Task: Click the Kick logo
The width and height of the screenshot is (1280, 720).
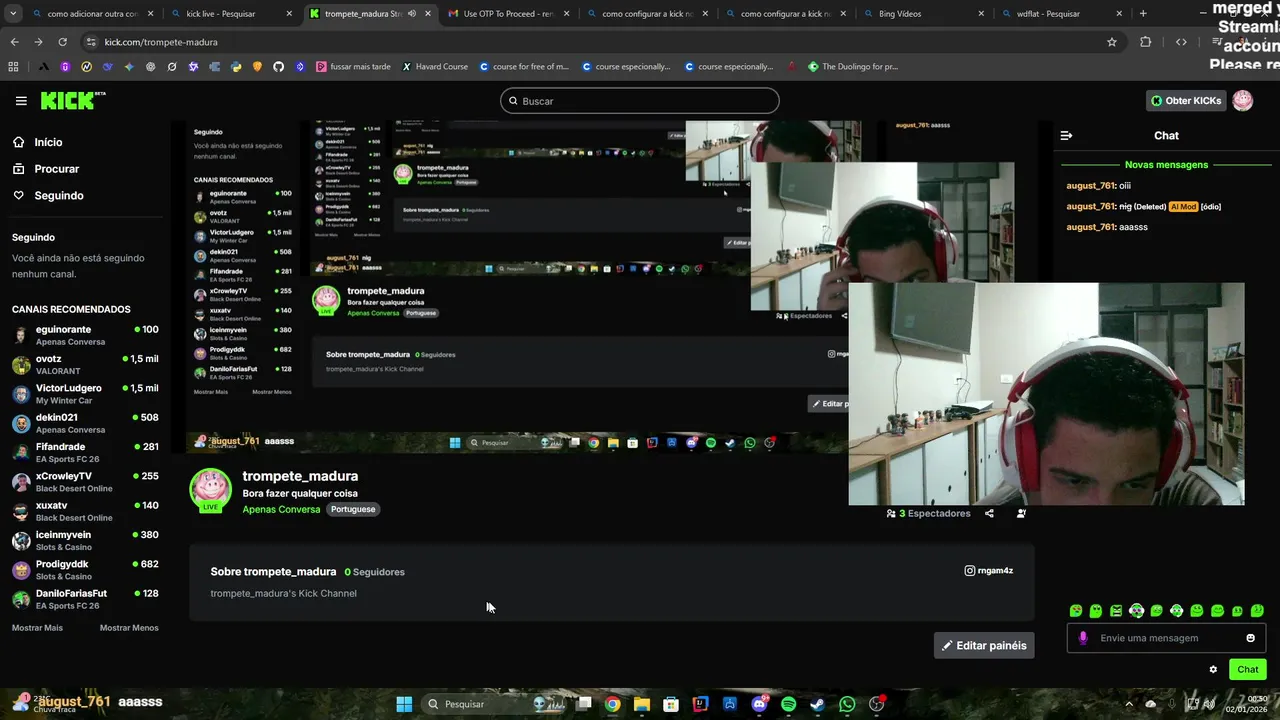Action: pos(73,100)
